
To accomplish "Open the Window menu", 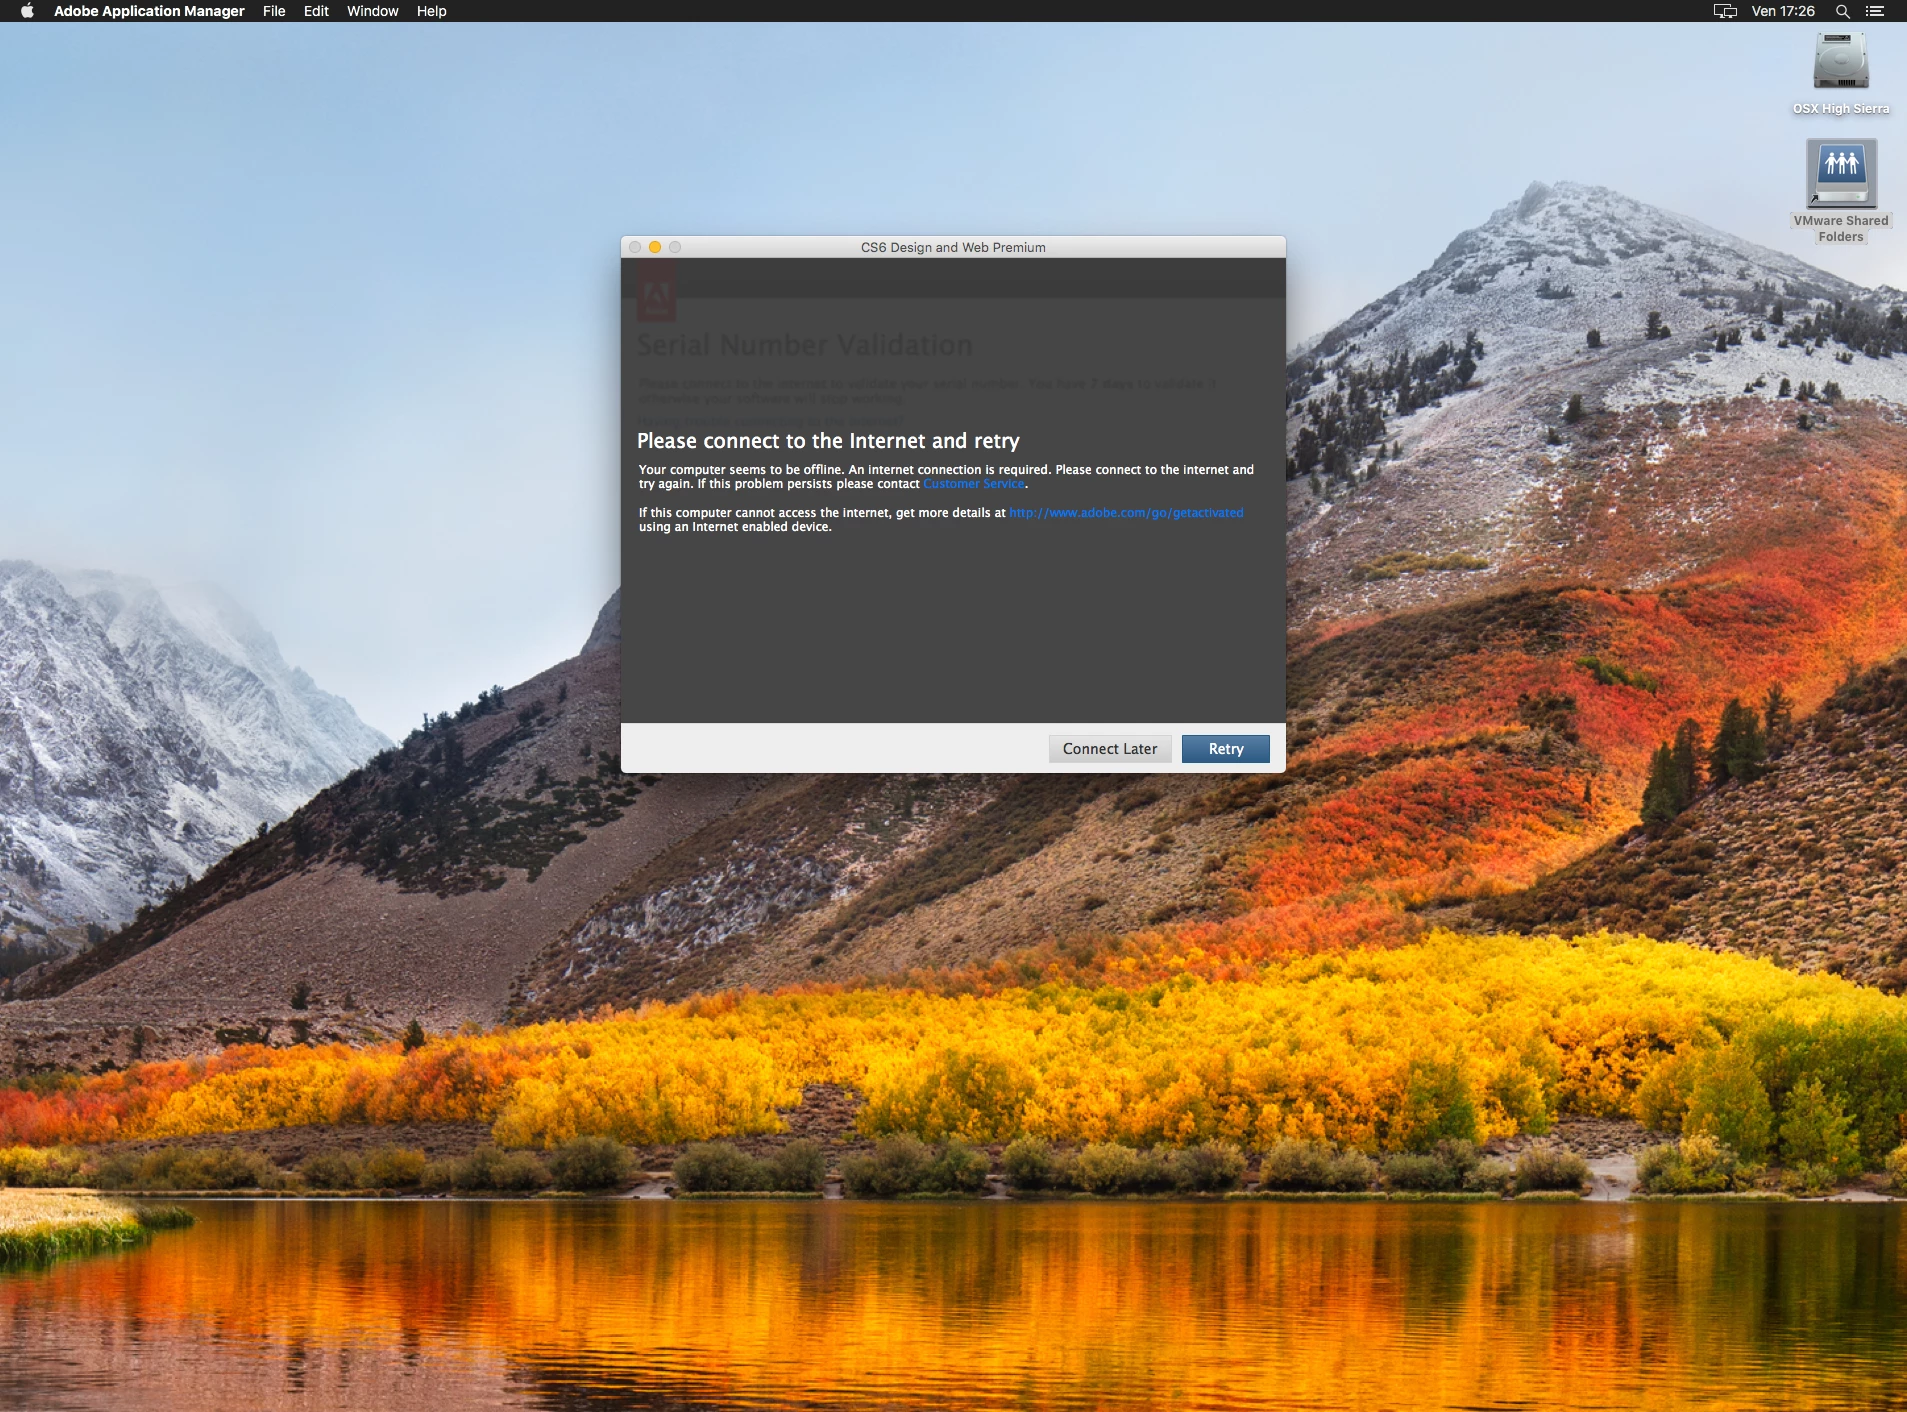I will [372, 11].
